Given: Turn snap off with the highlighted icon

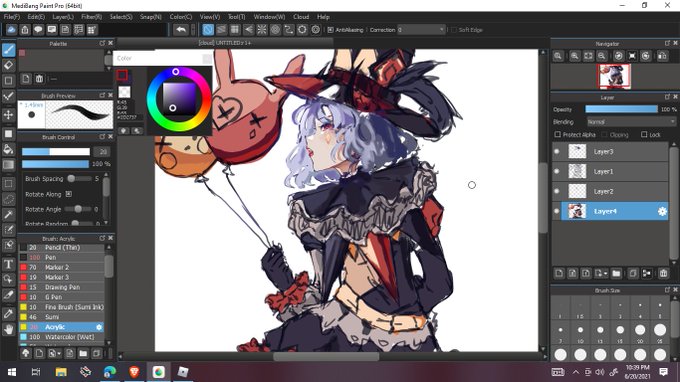Looking at the screenshot, I should [x=208, y=29].
